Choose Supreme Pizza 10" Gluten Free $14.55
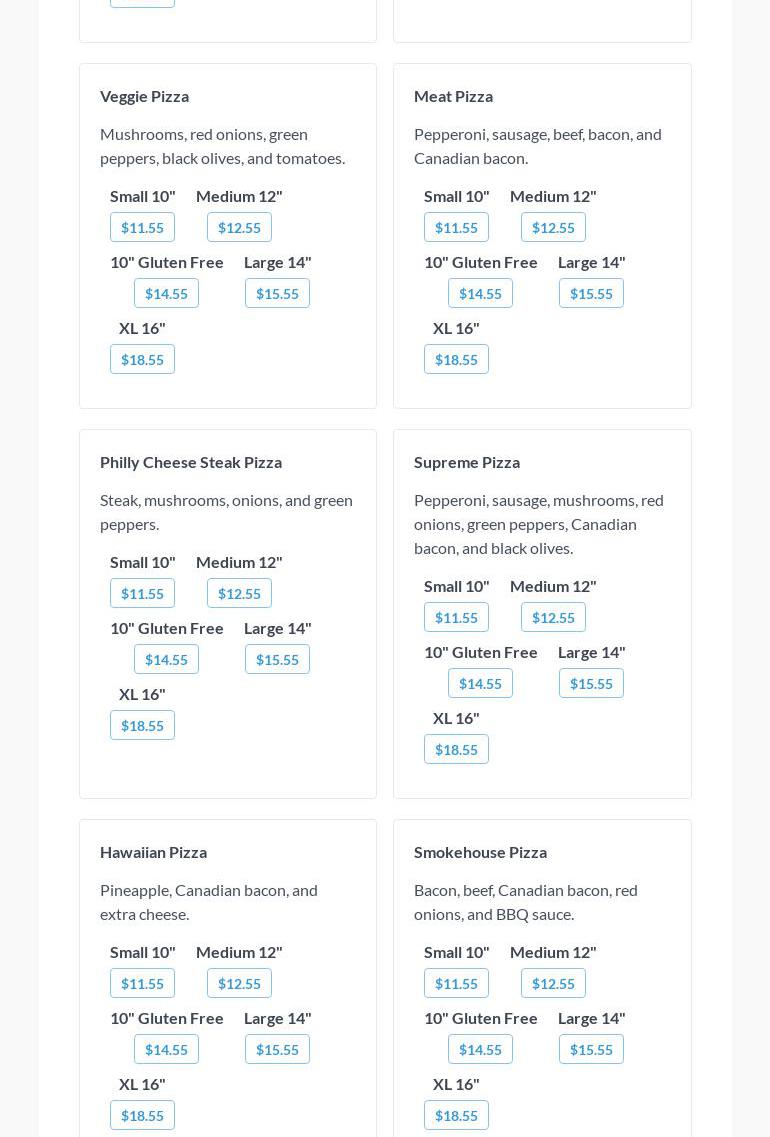 coord(480,683)
